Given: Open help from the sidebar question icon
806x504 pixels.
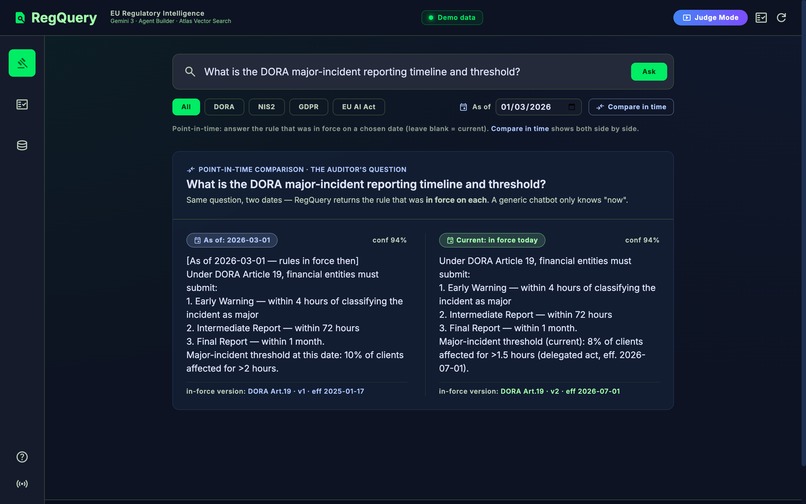Looking at the screenshot, I should click(x=22, y=457).
